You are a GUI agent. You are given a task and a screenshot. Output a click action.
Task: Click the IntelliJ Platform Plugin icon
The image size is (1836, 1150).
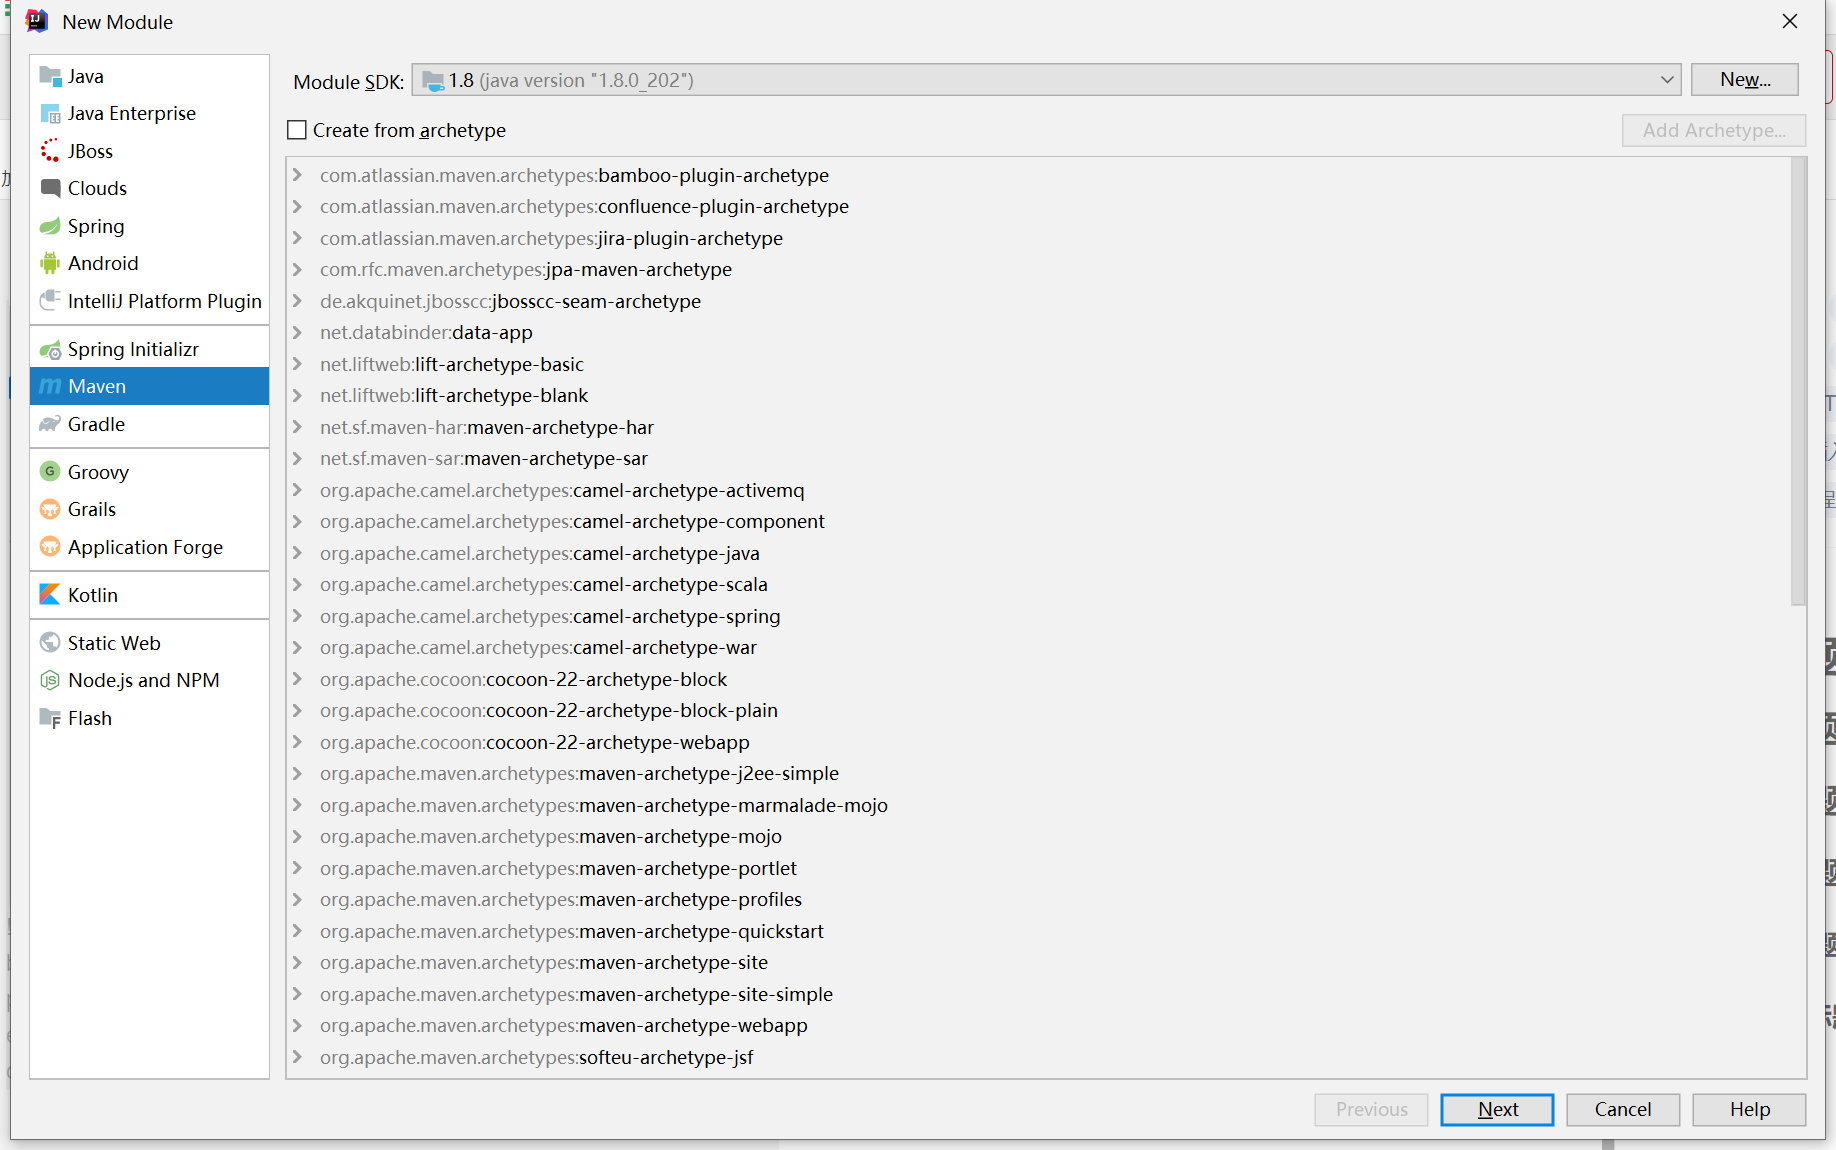tap(50, 301)
